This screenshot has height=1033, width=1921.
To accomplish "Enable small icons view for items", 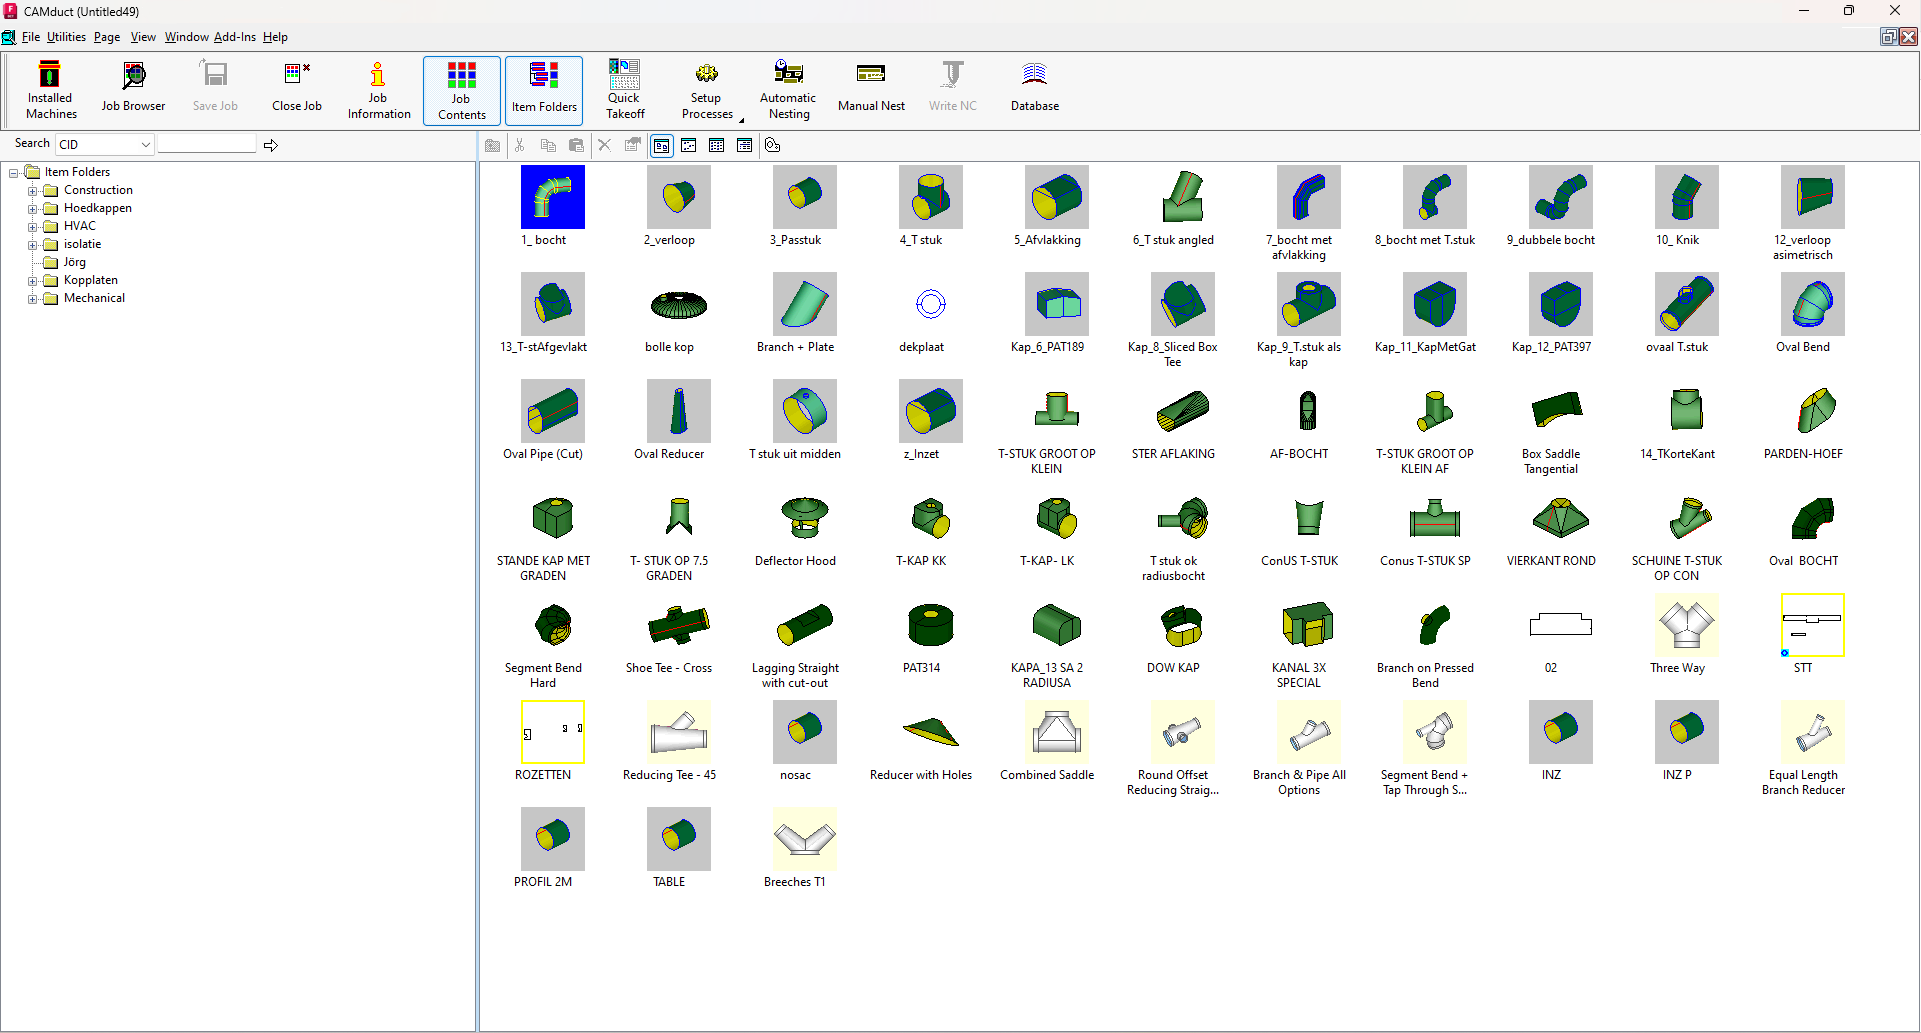I will [690, 145].
